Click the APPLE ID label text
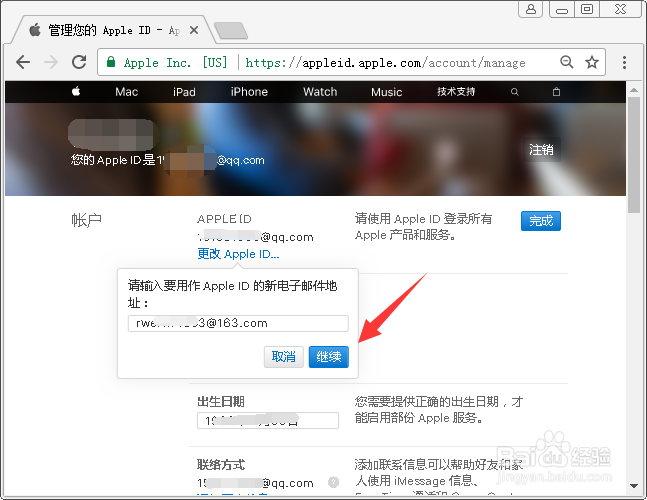 (x=224, y=219)
